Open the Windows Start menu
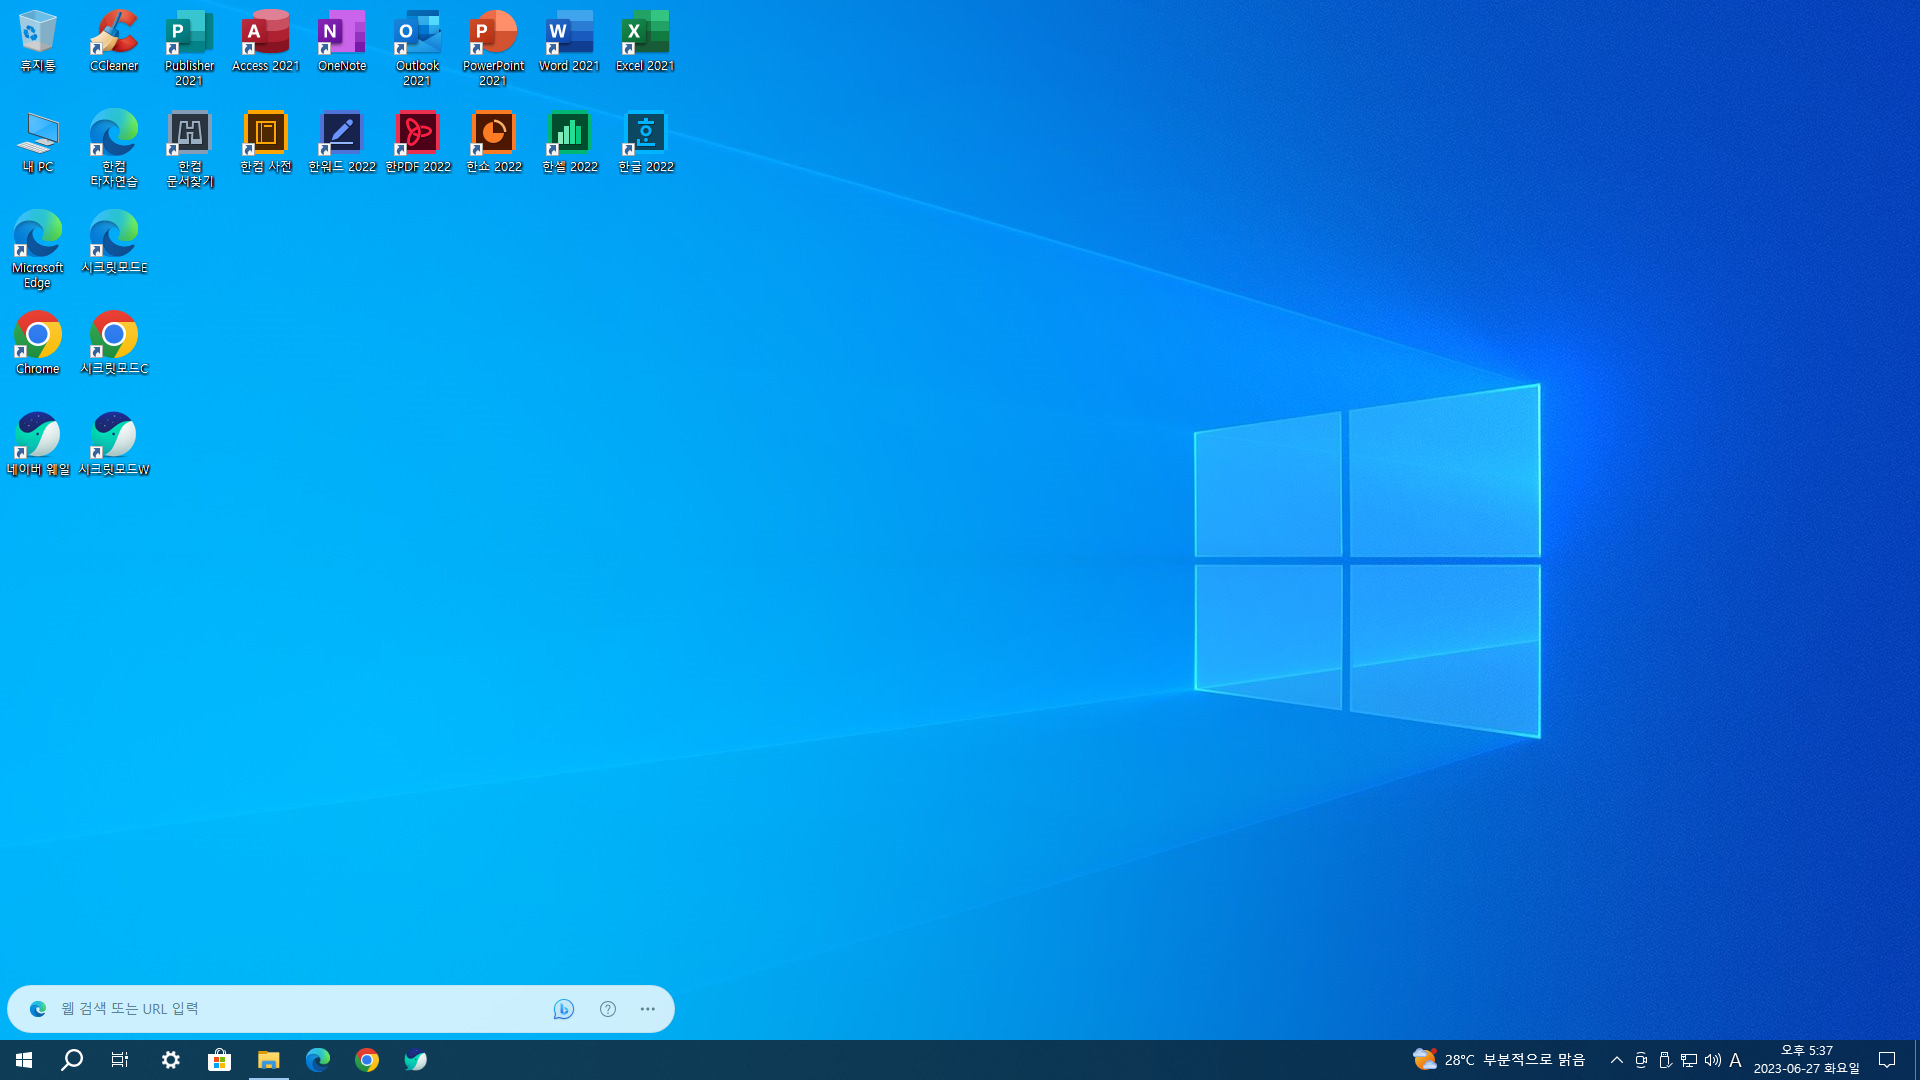The image size is (1920, 1080). (x=24, y=1060)
